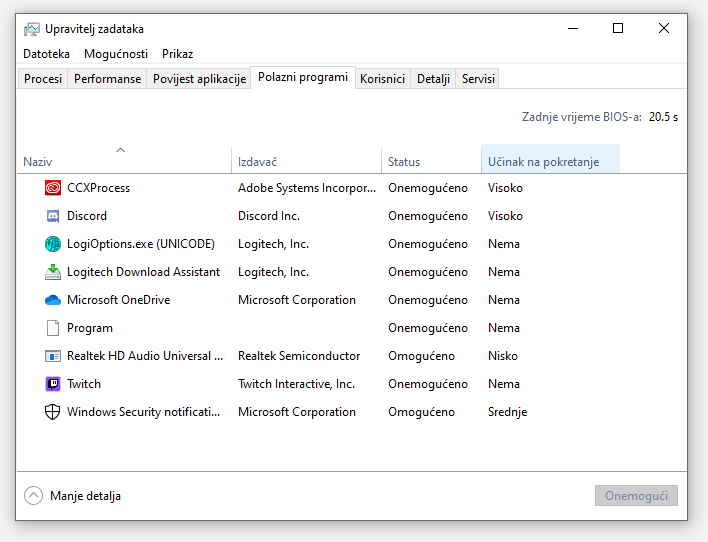Select the Realtek HD Audio icon

click(x=53, y=356)
